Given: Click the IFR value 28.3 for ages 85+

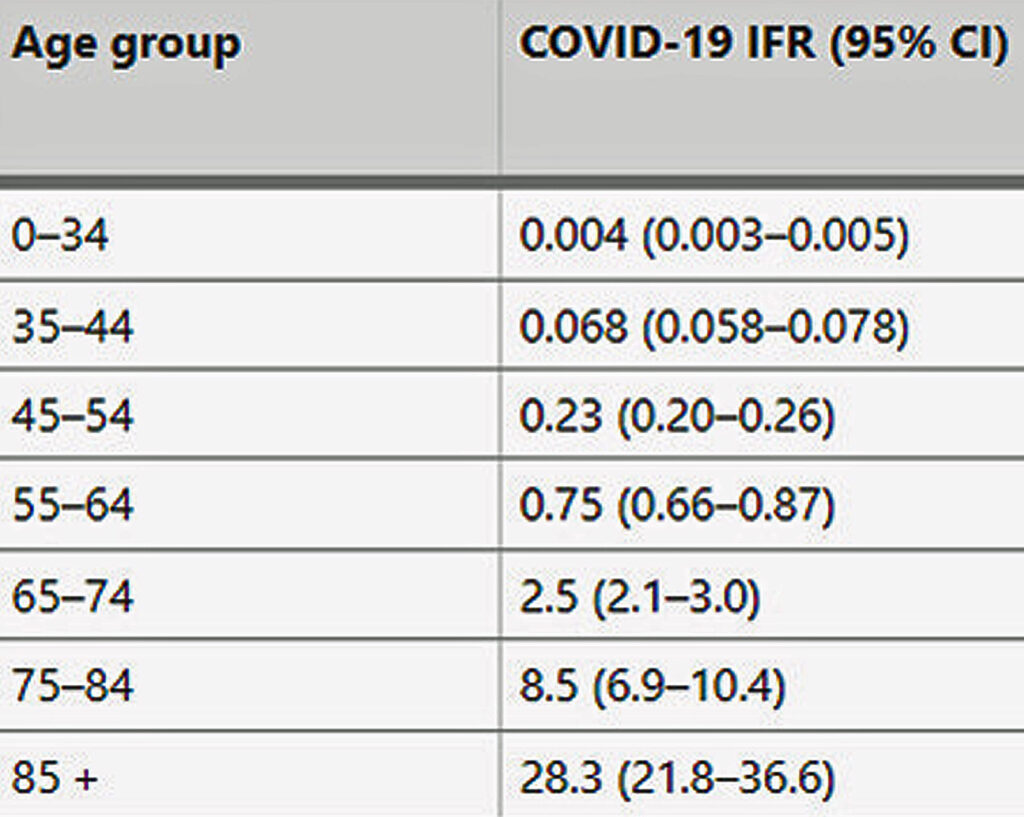Looking at the screenshot, I should pos(559,777).
